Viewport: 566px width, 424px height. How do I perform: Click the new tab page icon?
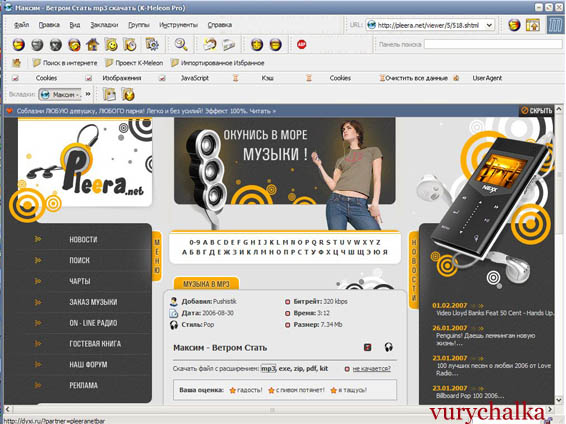pyautogui.click(x=109, y=95)
